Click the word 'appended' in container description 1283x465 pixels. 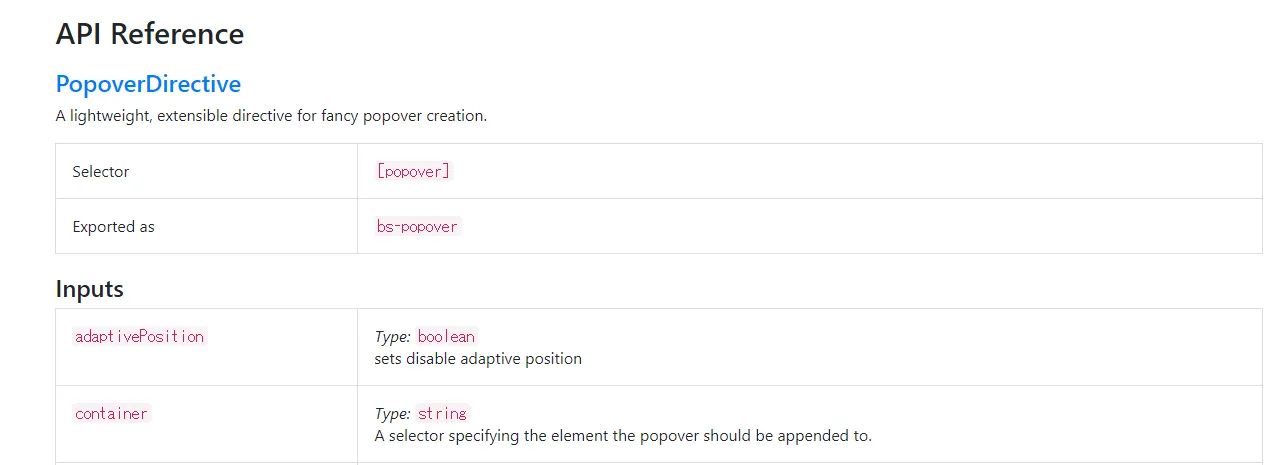pos(821,436)
